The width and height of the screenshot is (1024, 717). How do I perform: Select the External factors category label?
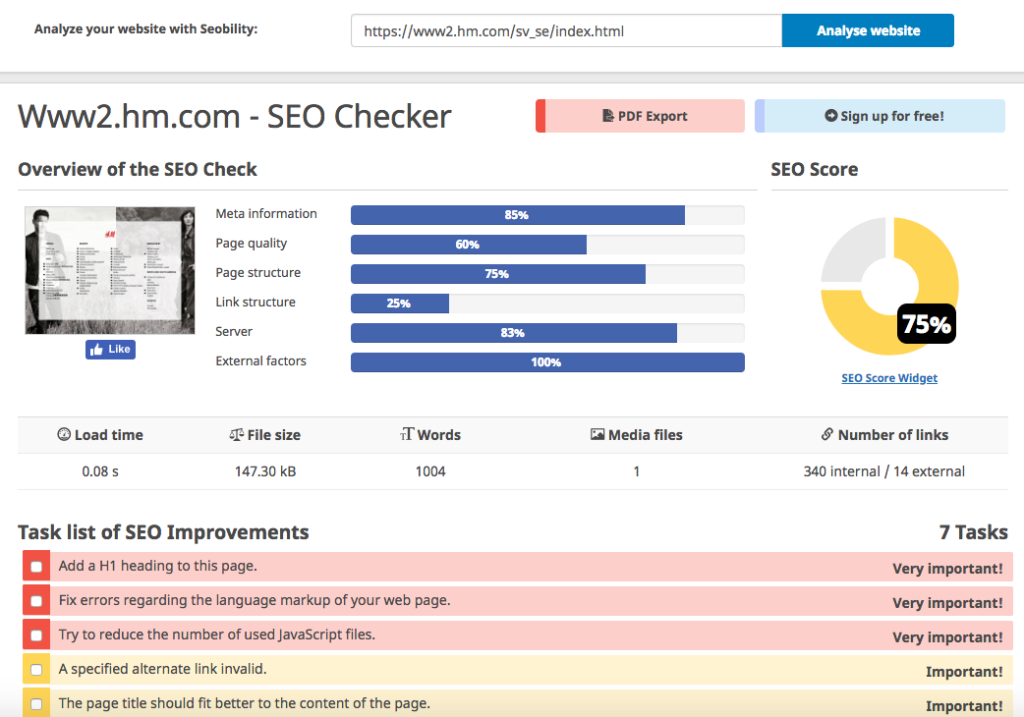tap(261, 361)
